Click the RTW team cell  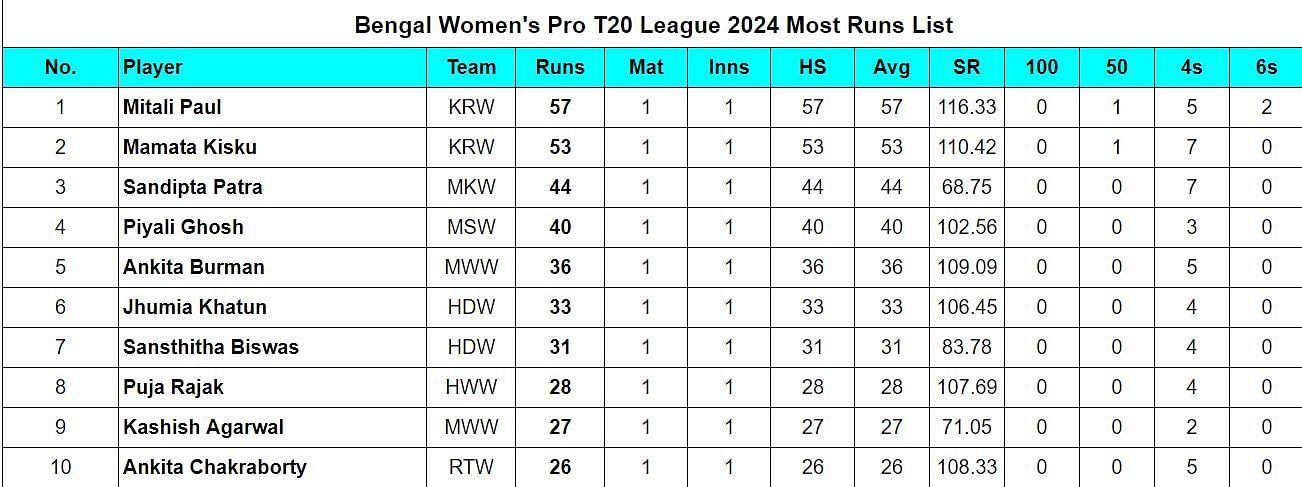point(471,467)
